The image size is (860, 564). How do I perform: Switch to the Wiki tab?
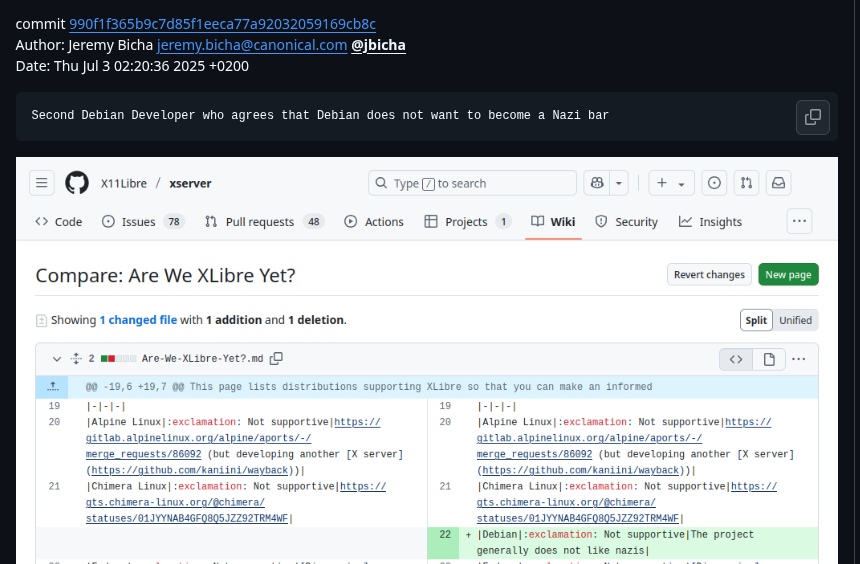pos(553,222)
